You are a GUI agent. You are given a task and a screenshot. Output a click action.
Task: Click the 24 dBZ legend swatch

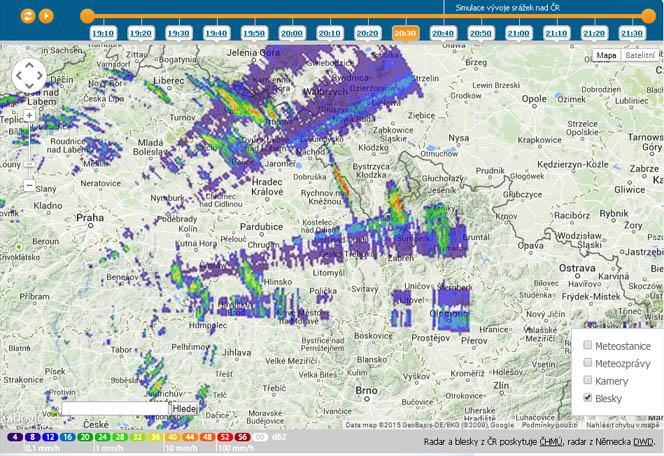102,437
